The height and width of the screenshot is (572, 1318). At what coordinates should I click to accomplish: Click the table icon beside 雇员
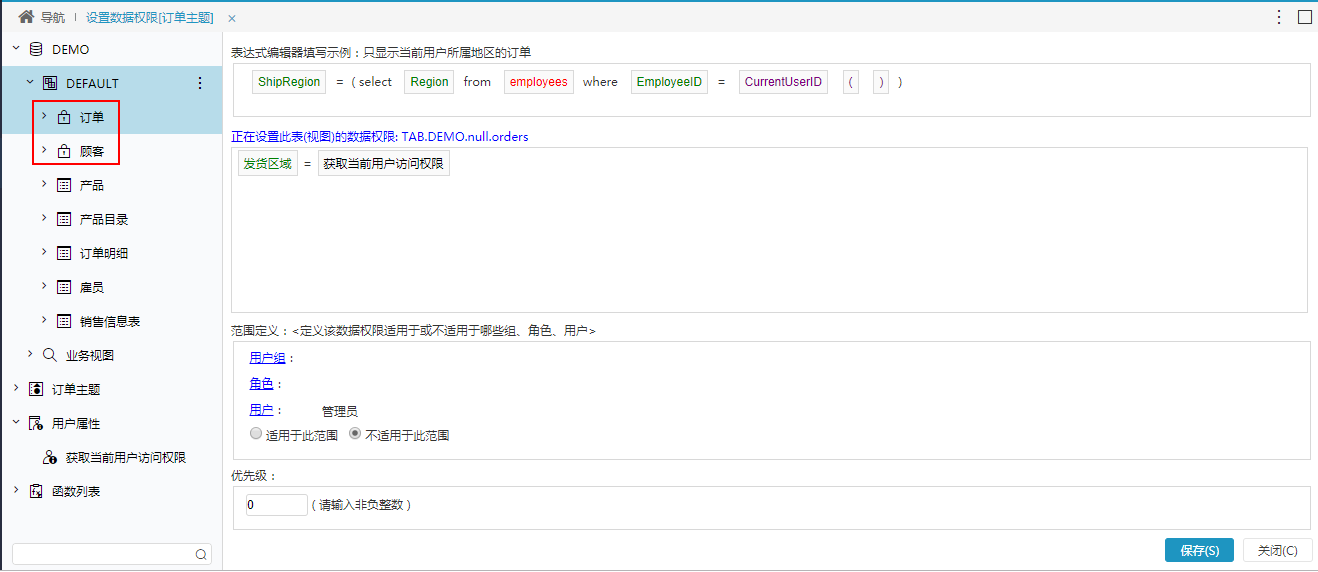(64, 287)
